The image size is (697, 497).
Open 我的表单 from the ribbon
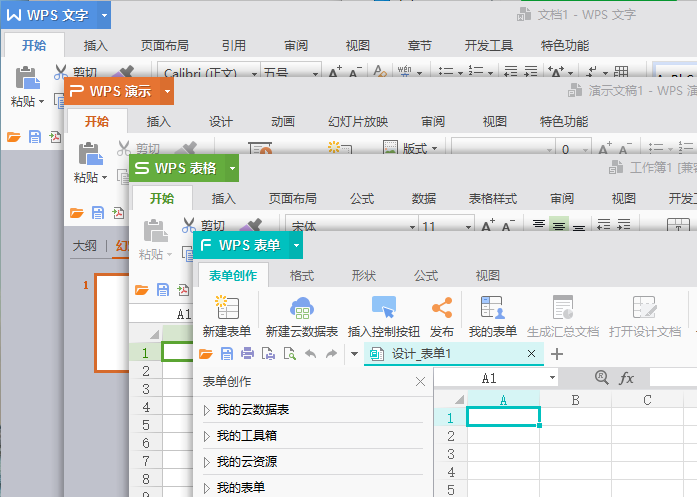pyautogui.click(x=492, y=309)
